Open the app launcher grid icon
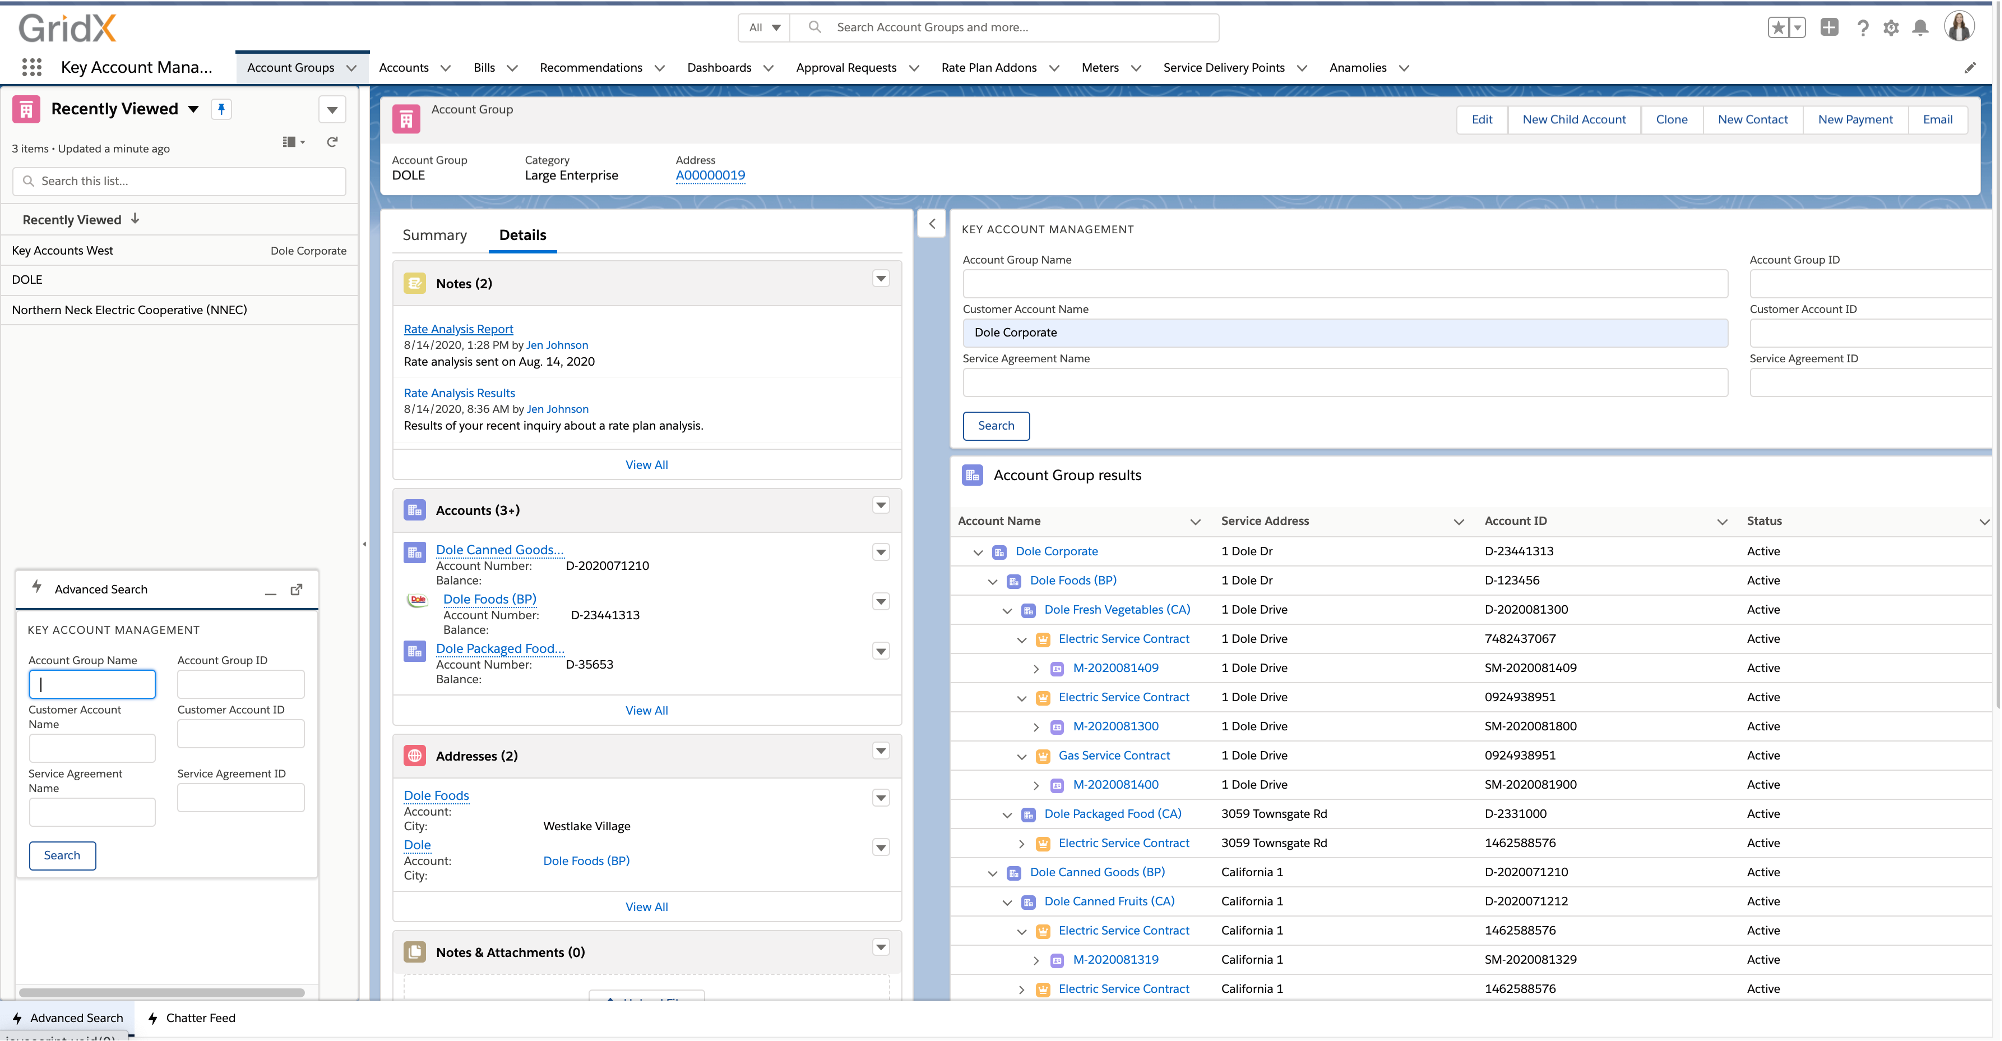This screenshot has height=1041, width=2002. [x=31, y=67]
